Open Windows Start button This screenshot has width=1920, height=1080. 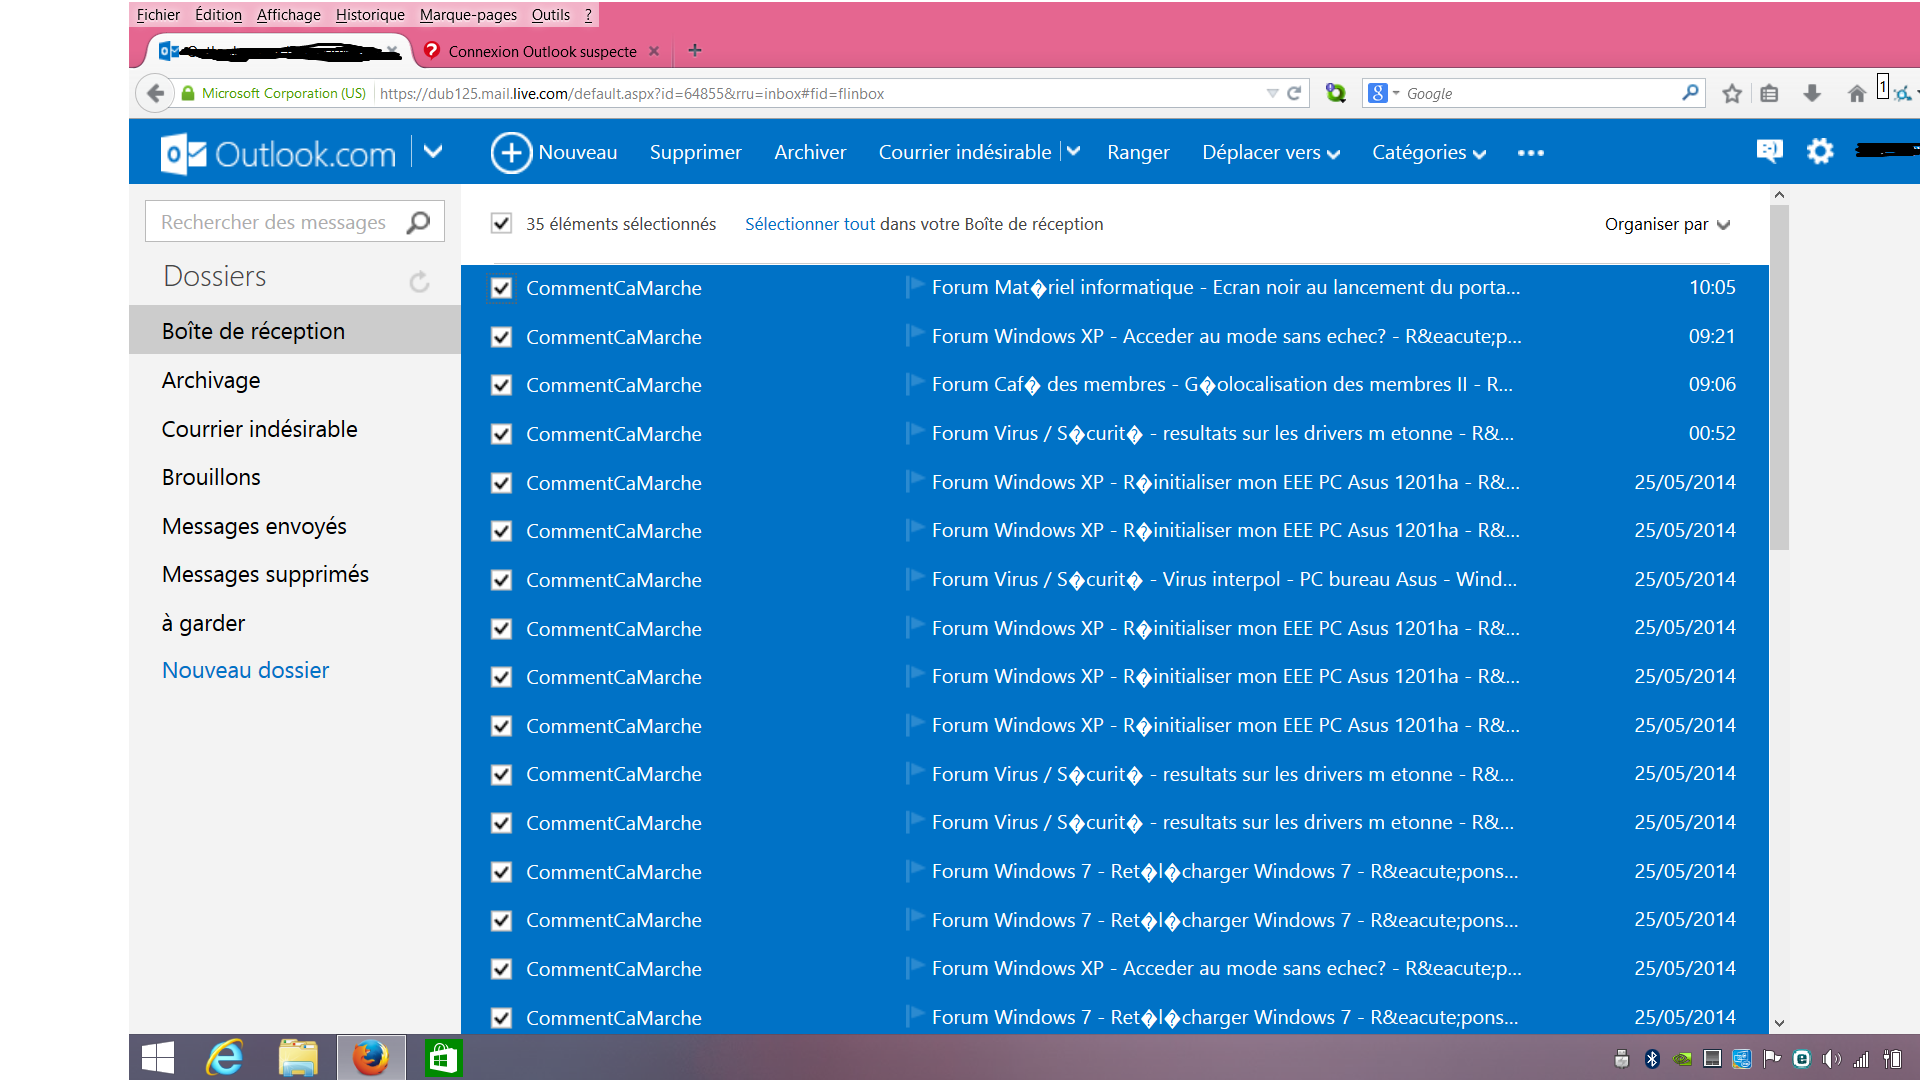tap(158, 1057)
